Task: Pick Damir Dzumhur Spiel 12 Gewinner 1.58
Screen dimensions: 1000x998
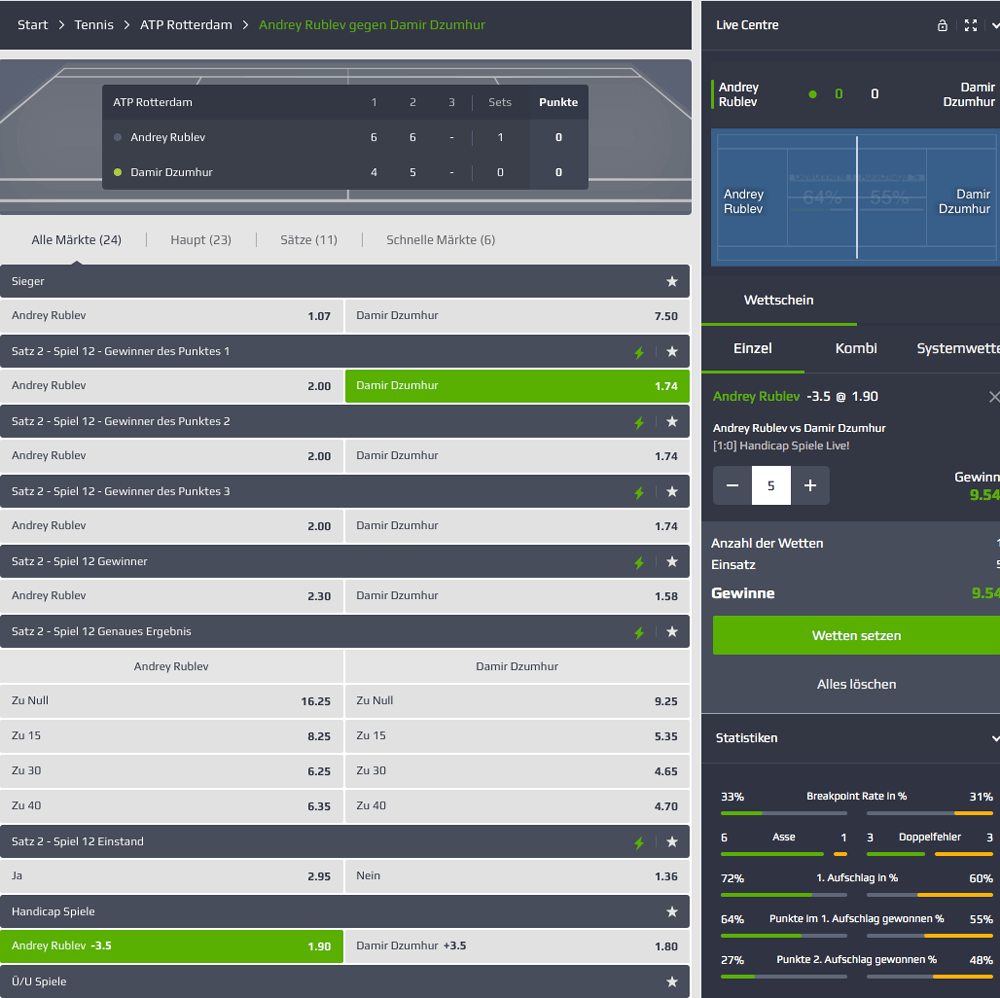Action: [x=517, y=596]
